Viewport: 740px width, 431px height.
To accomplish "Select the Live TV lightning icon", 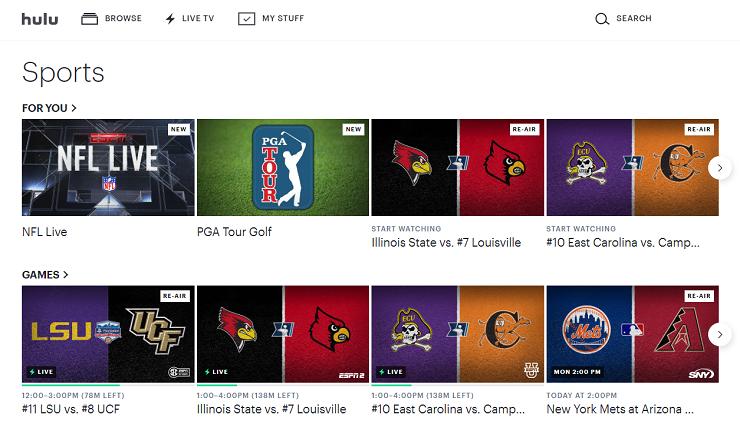I will (170, 19).
